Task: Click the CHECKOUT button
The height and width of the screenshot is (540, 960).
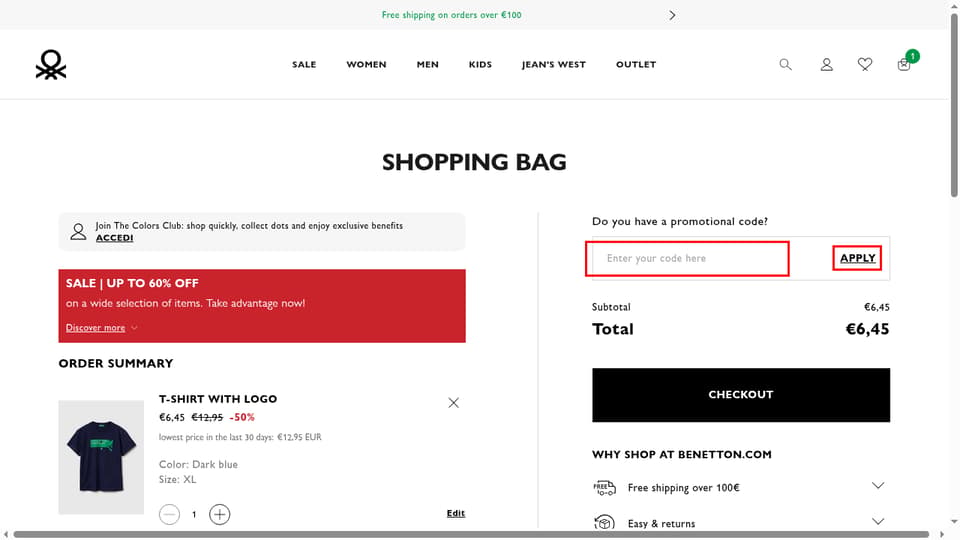Action: point(741,395)
